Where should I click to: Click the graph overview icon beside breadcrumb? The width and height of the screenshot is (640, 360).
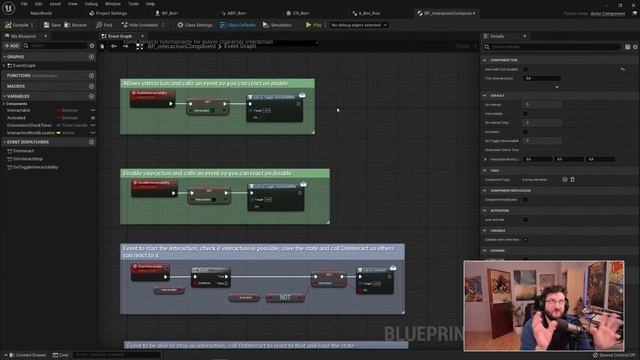(x=140, y=47)
